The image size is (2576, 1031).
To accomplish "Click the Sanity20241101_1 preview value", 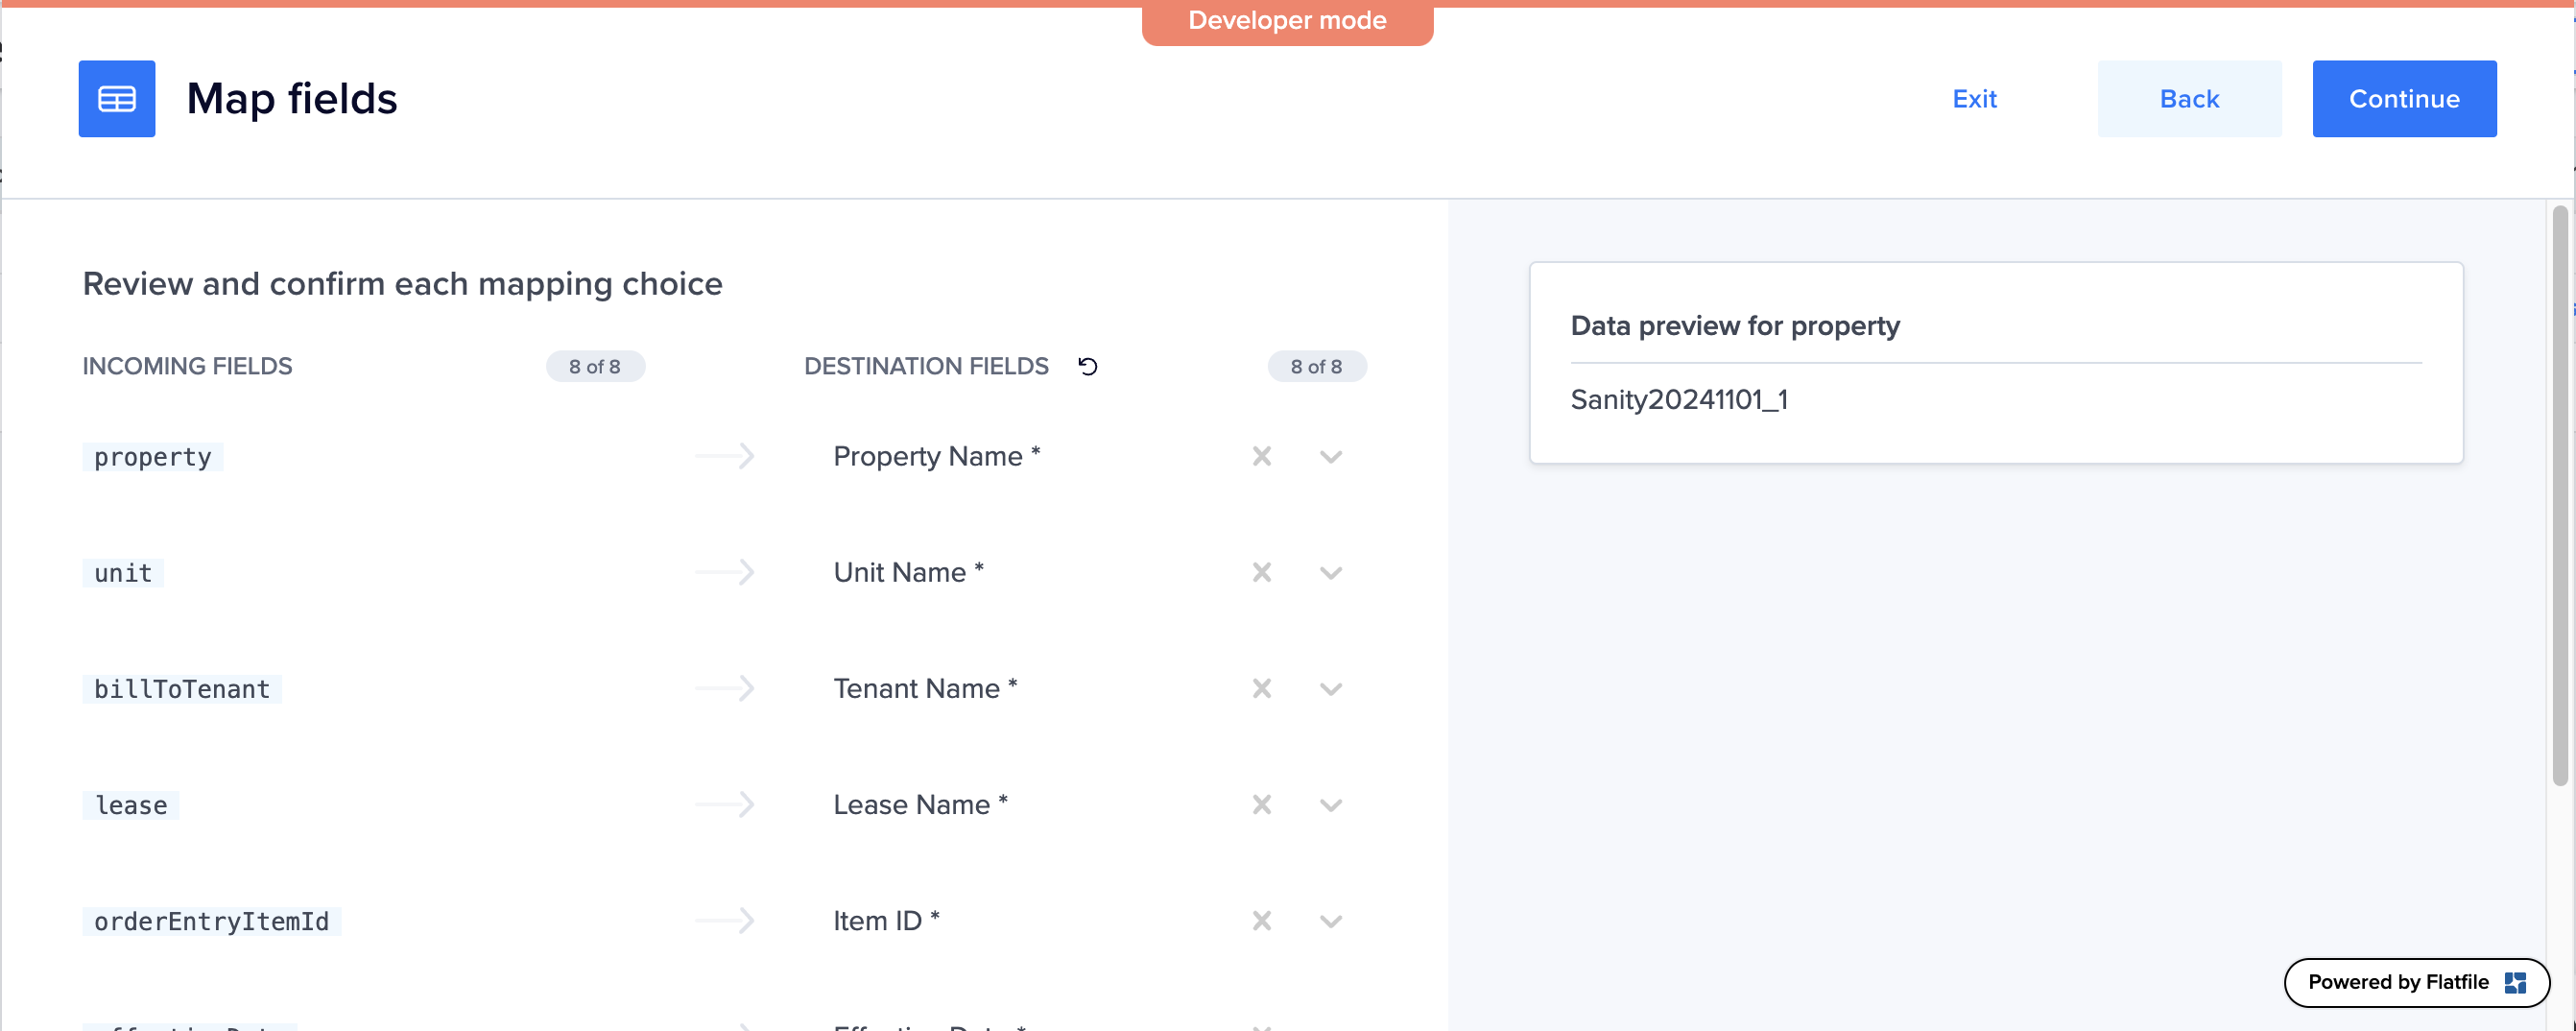I will coord(1679,400).
